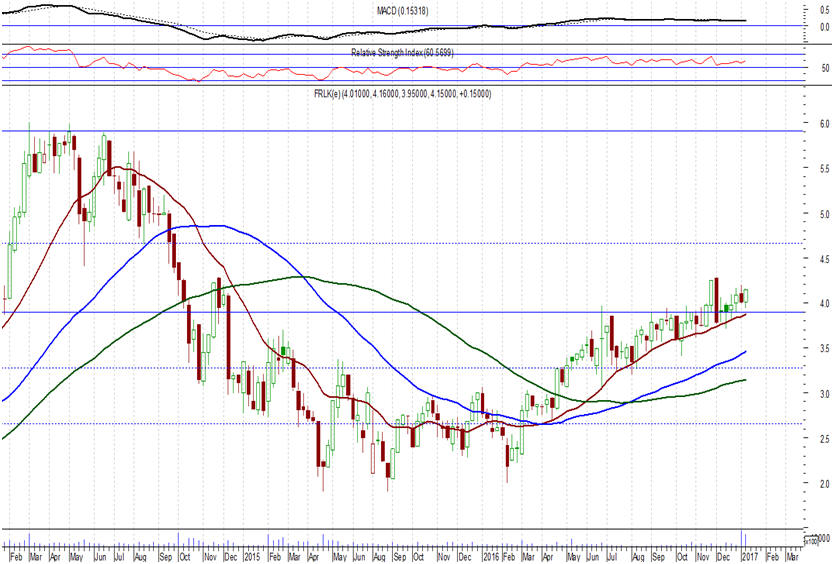Viewport: 834px width, 564px height.
Task: Click the Dec label just before 2015
Action: tap(230, 557)
